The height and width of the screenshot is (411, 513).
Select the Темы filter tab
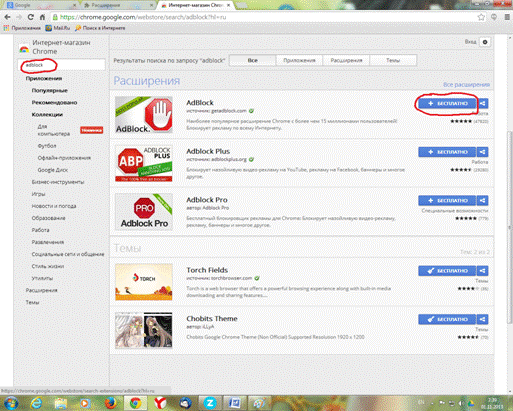[393, 60]
